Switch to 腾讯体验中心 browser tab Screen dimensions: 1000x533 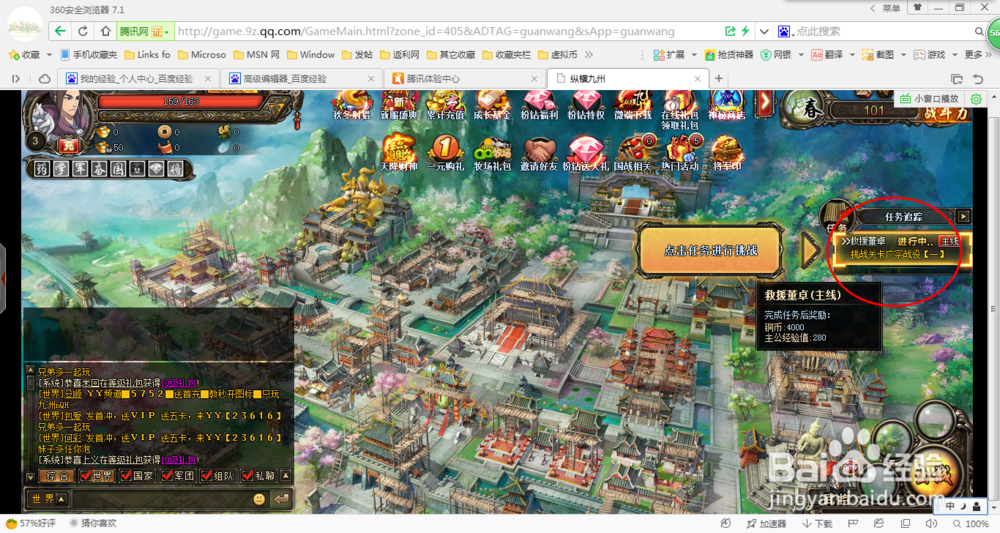(464, 78)
